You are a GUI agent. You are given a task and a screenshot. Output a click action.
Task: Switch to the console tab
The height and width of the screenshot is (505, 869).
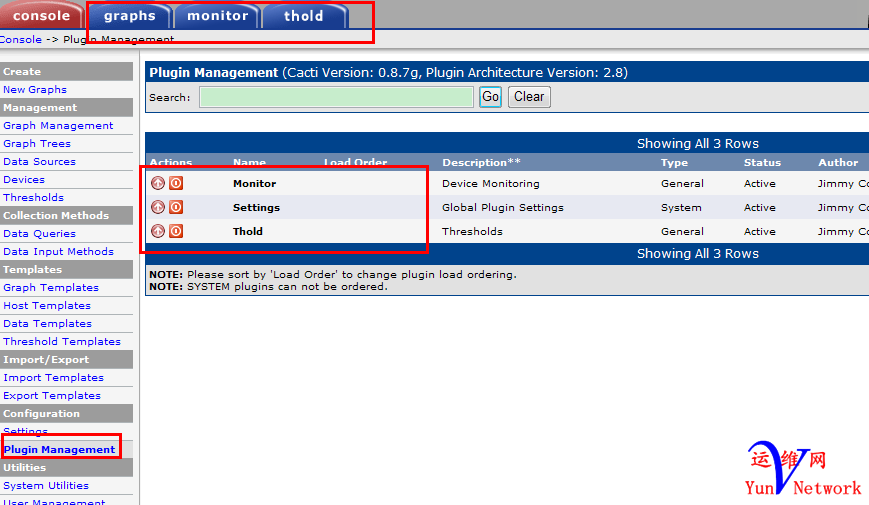click(42, 16)
